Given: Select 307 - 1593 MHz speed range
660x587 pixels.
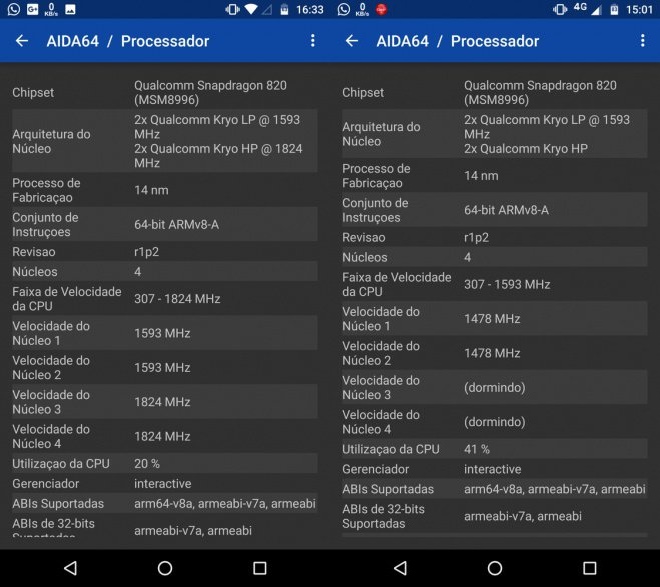Looking at the screenshot, I should point(507,284).
